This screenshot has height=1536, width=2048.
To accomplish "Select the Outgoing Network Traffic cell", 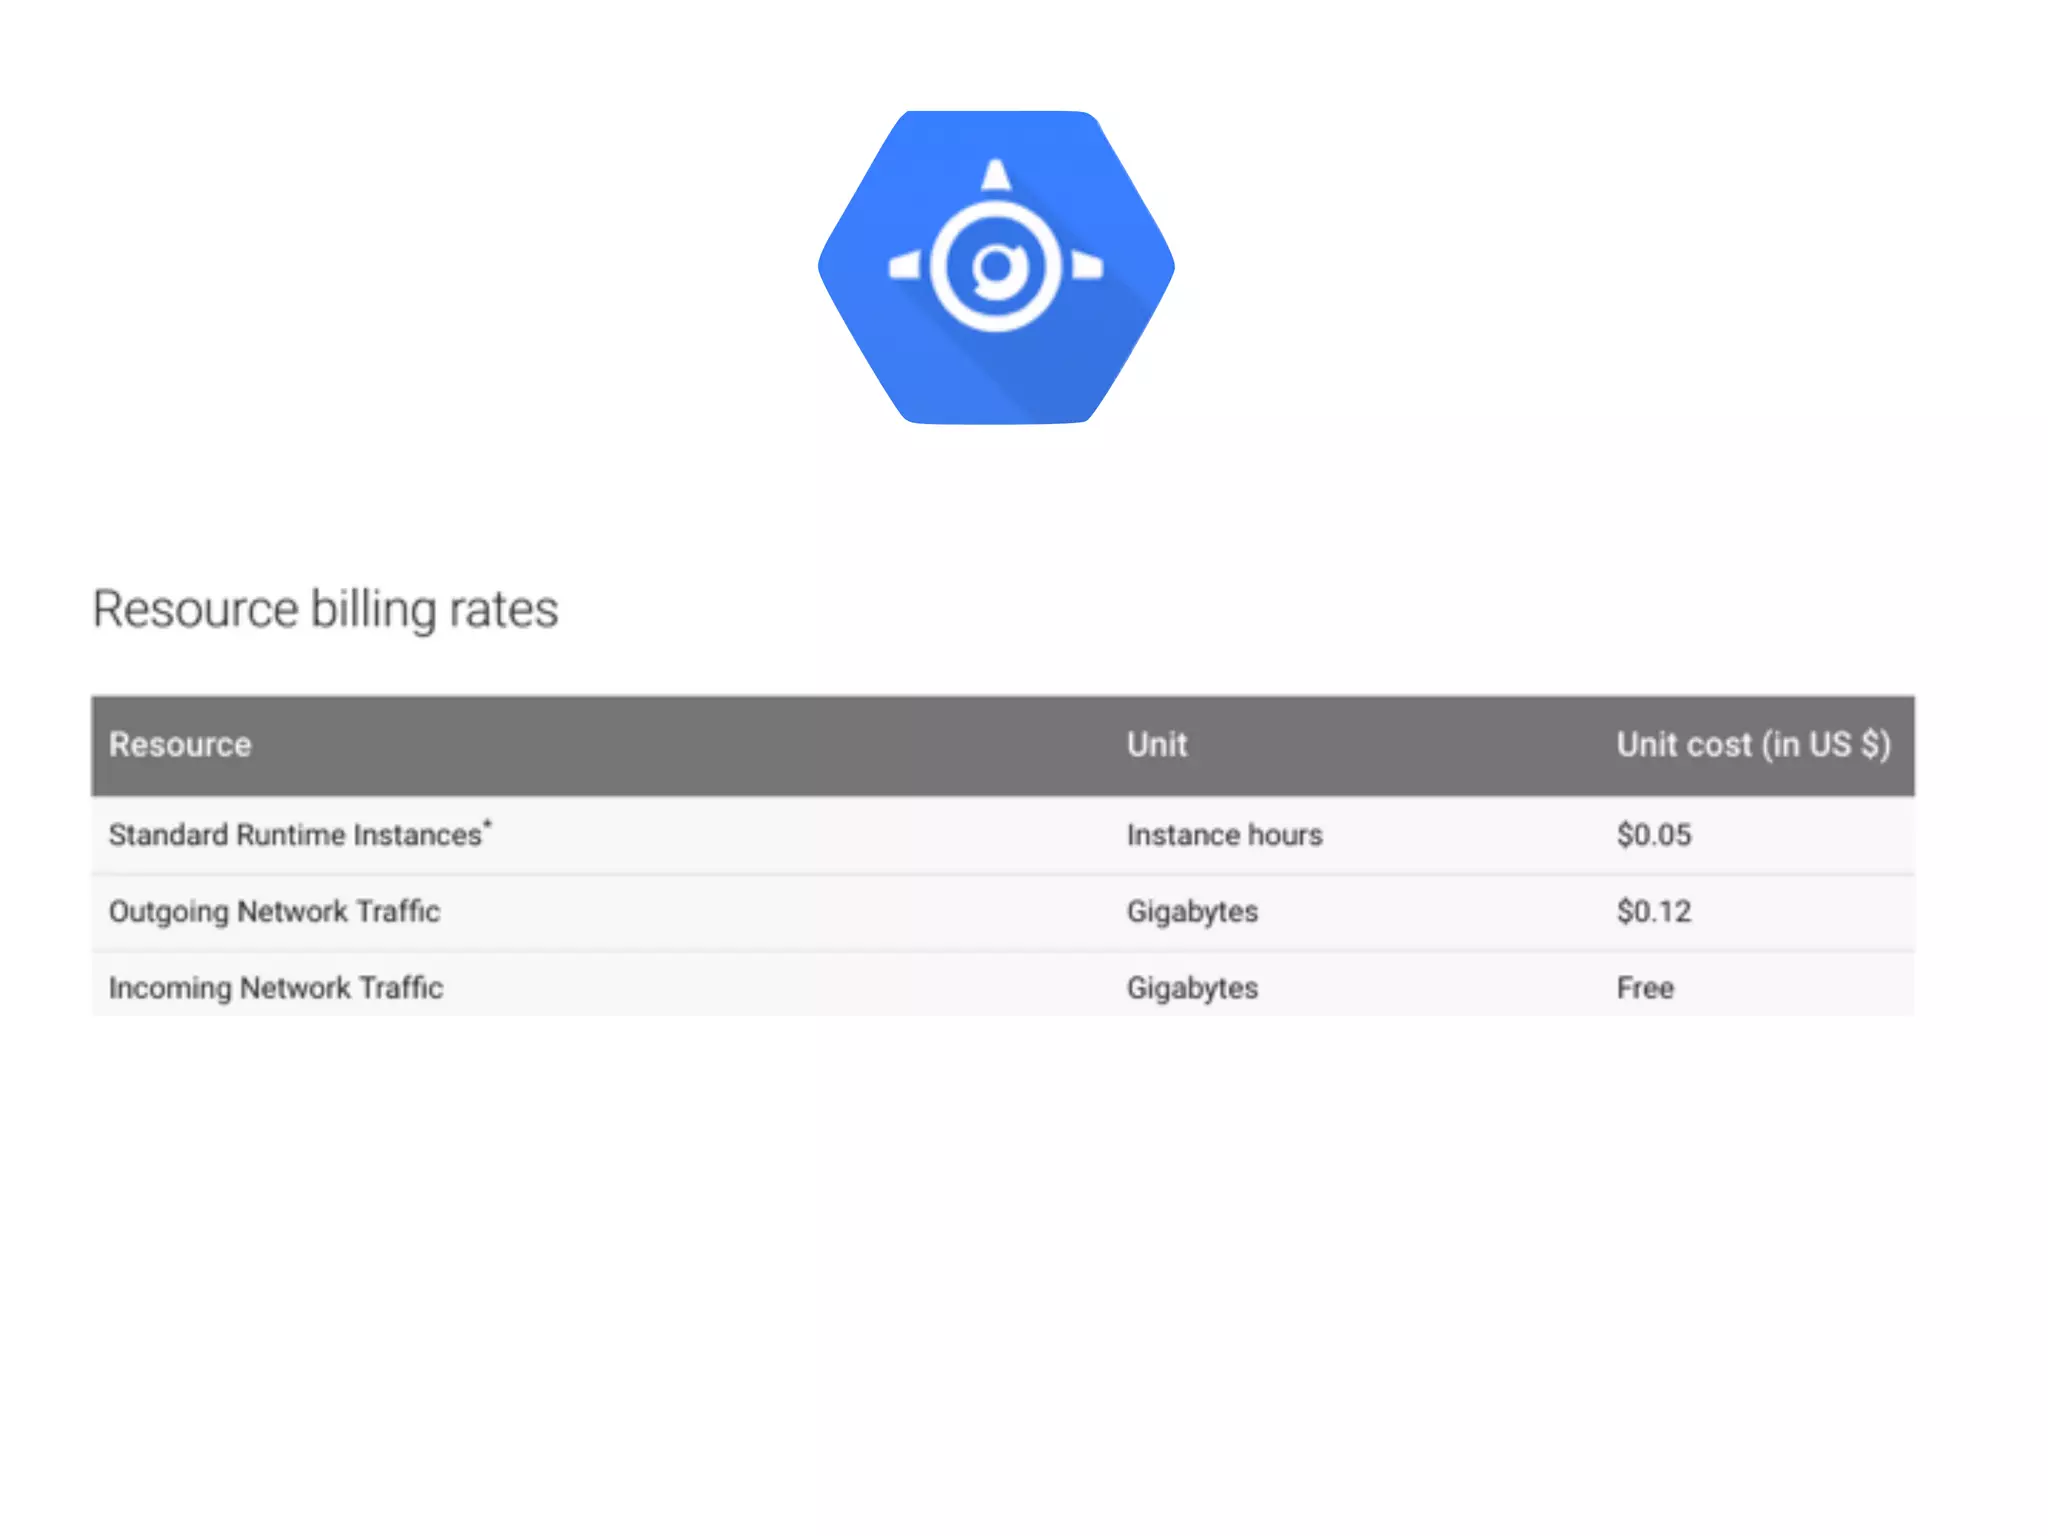I will (x=274, y=912).
